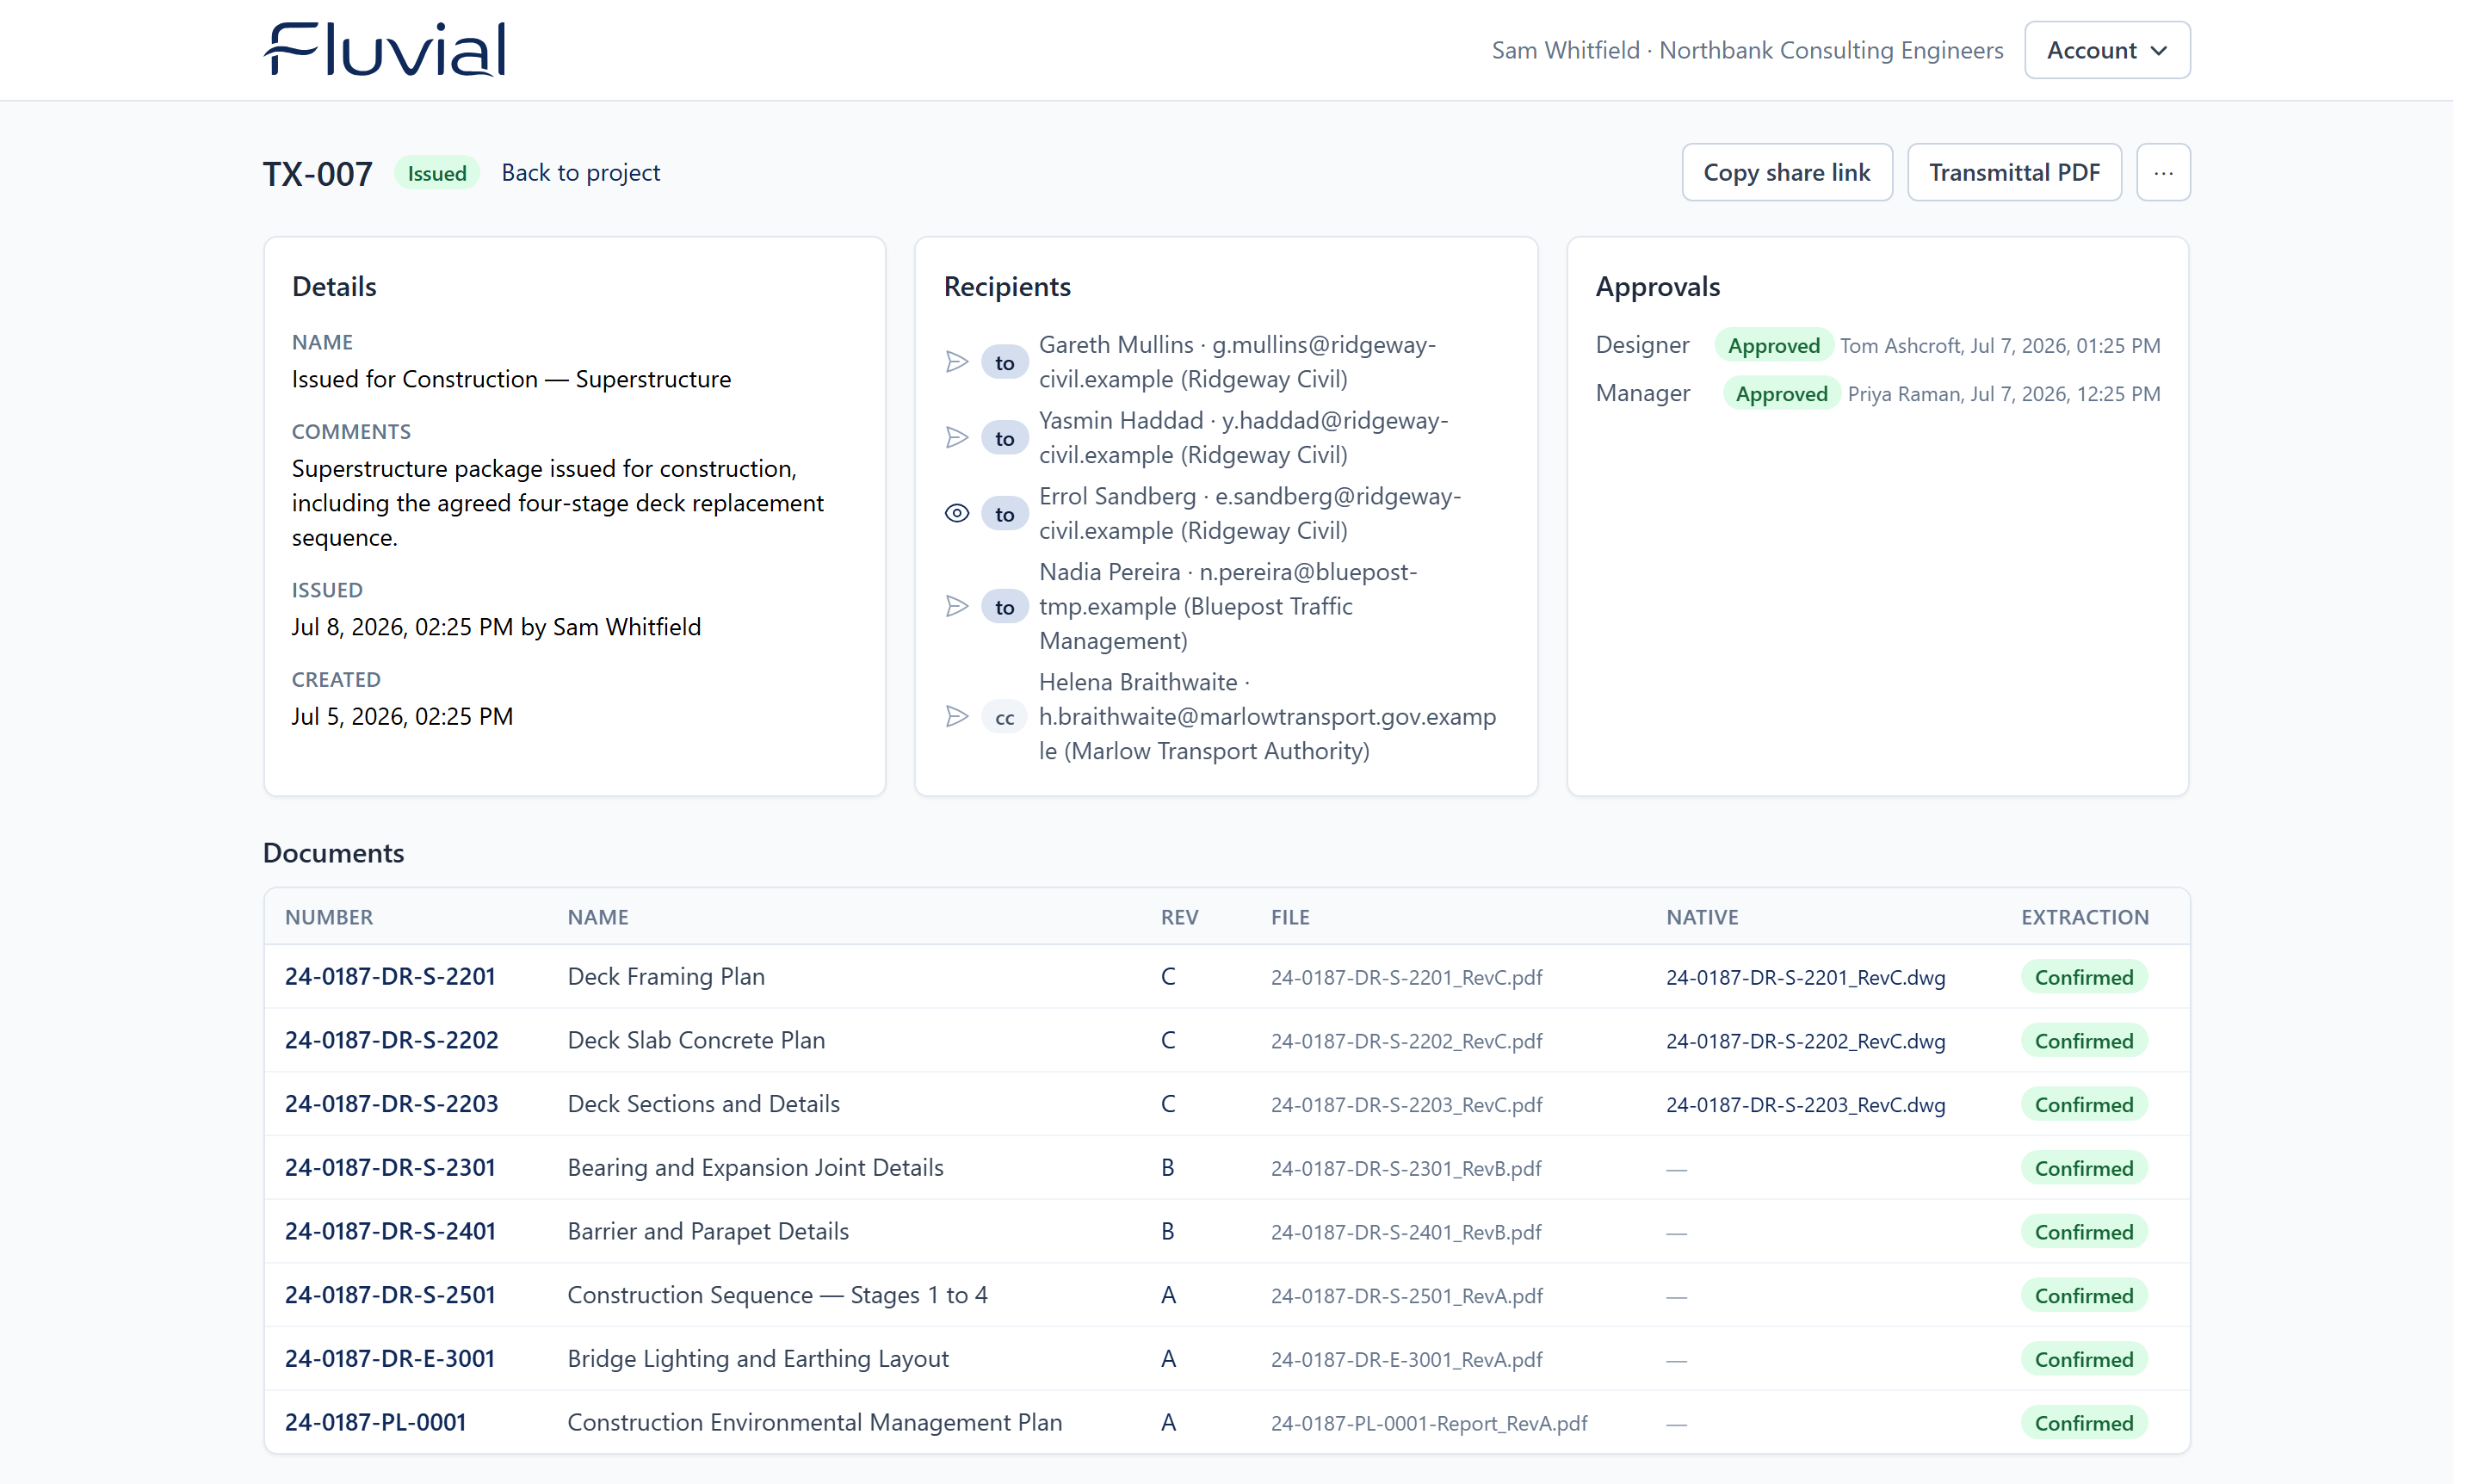Click file 24-0187-DR-S-2301_RevB.pdf
This screenshot has width=2479, height=1484.
tap(1406, 1169)
